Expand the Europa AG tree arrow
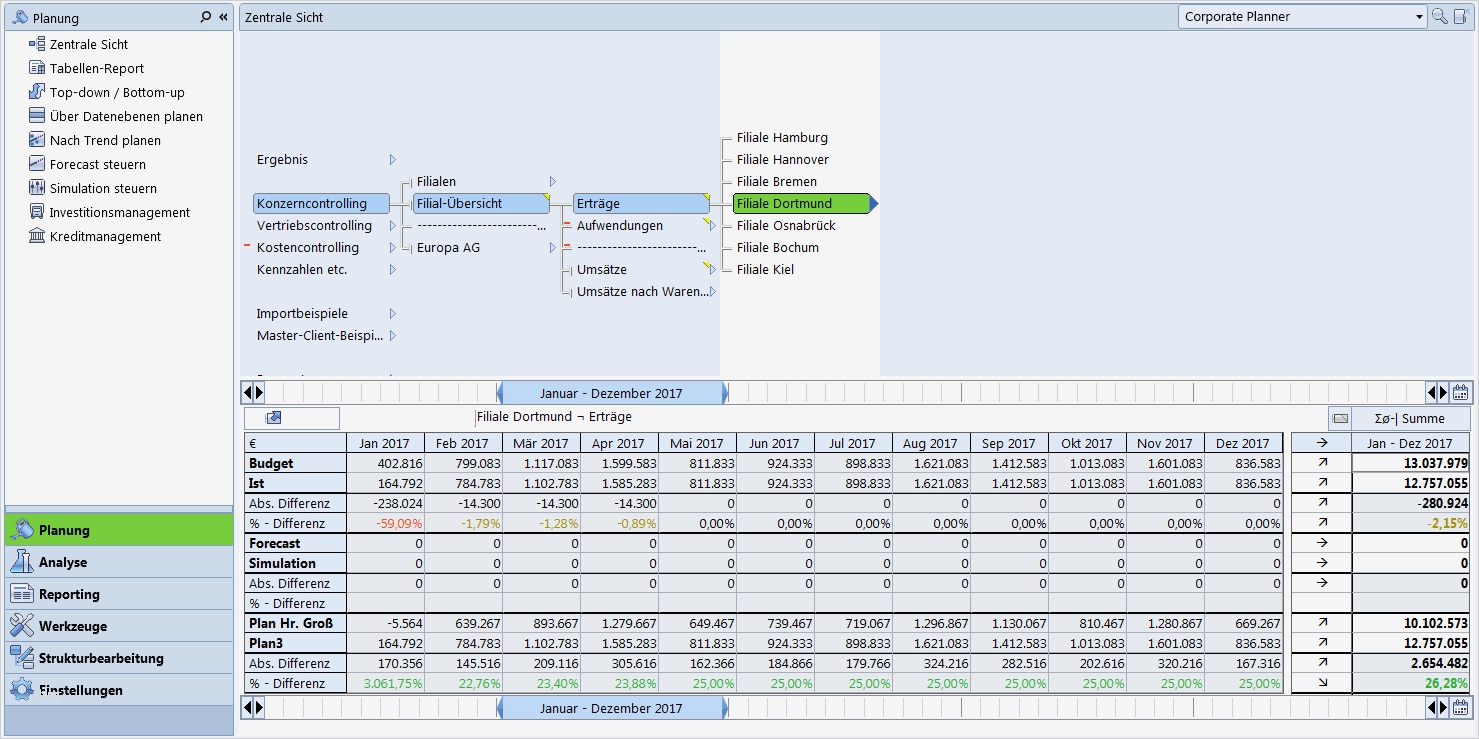The height and width of the screenshot is (739, 1479). pyautogui.click(x=552, y=248)
